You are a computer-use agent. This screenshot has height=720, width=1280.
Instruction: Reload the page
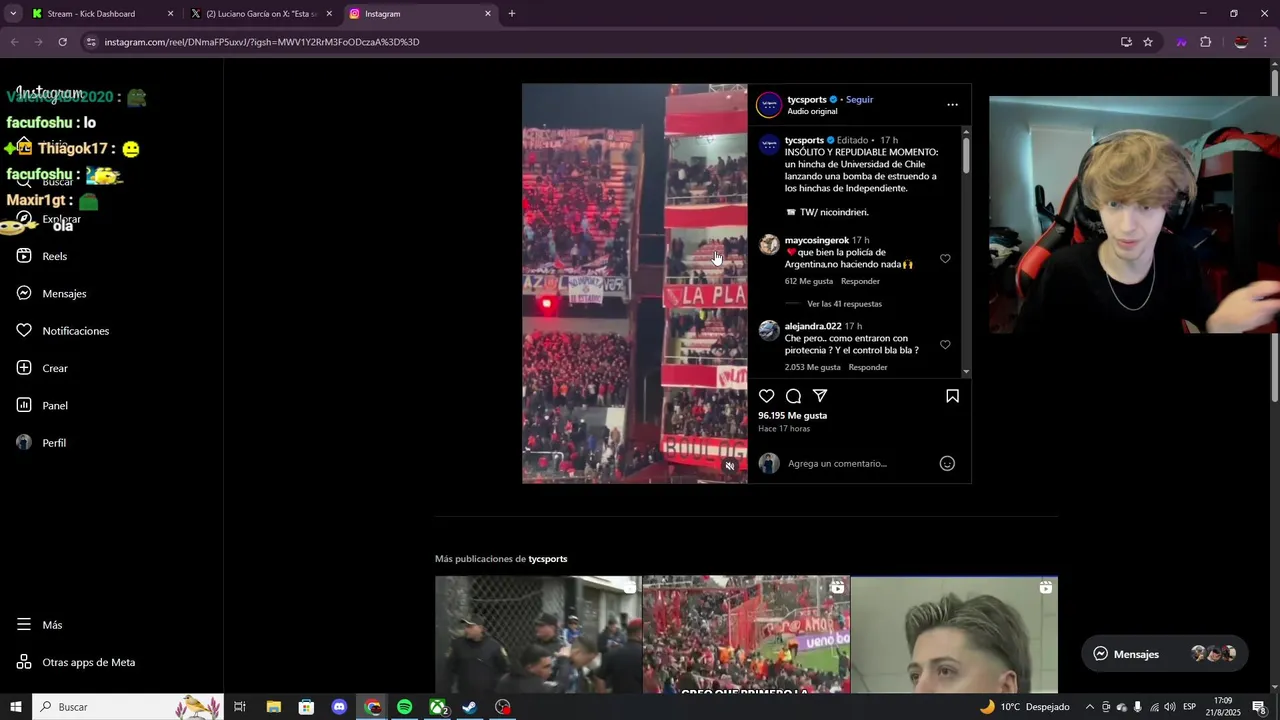[62, 42]
